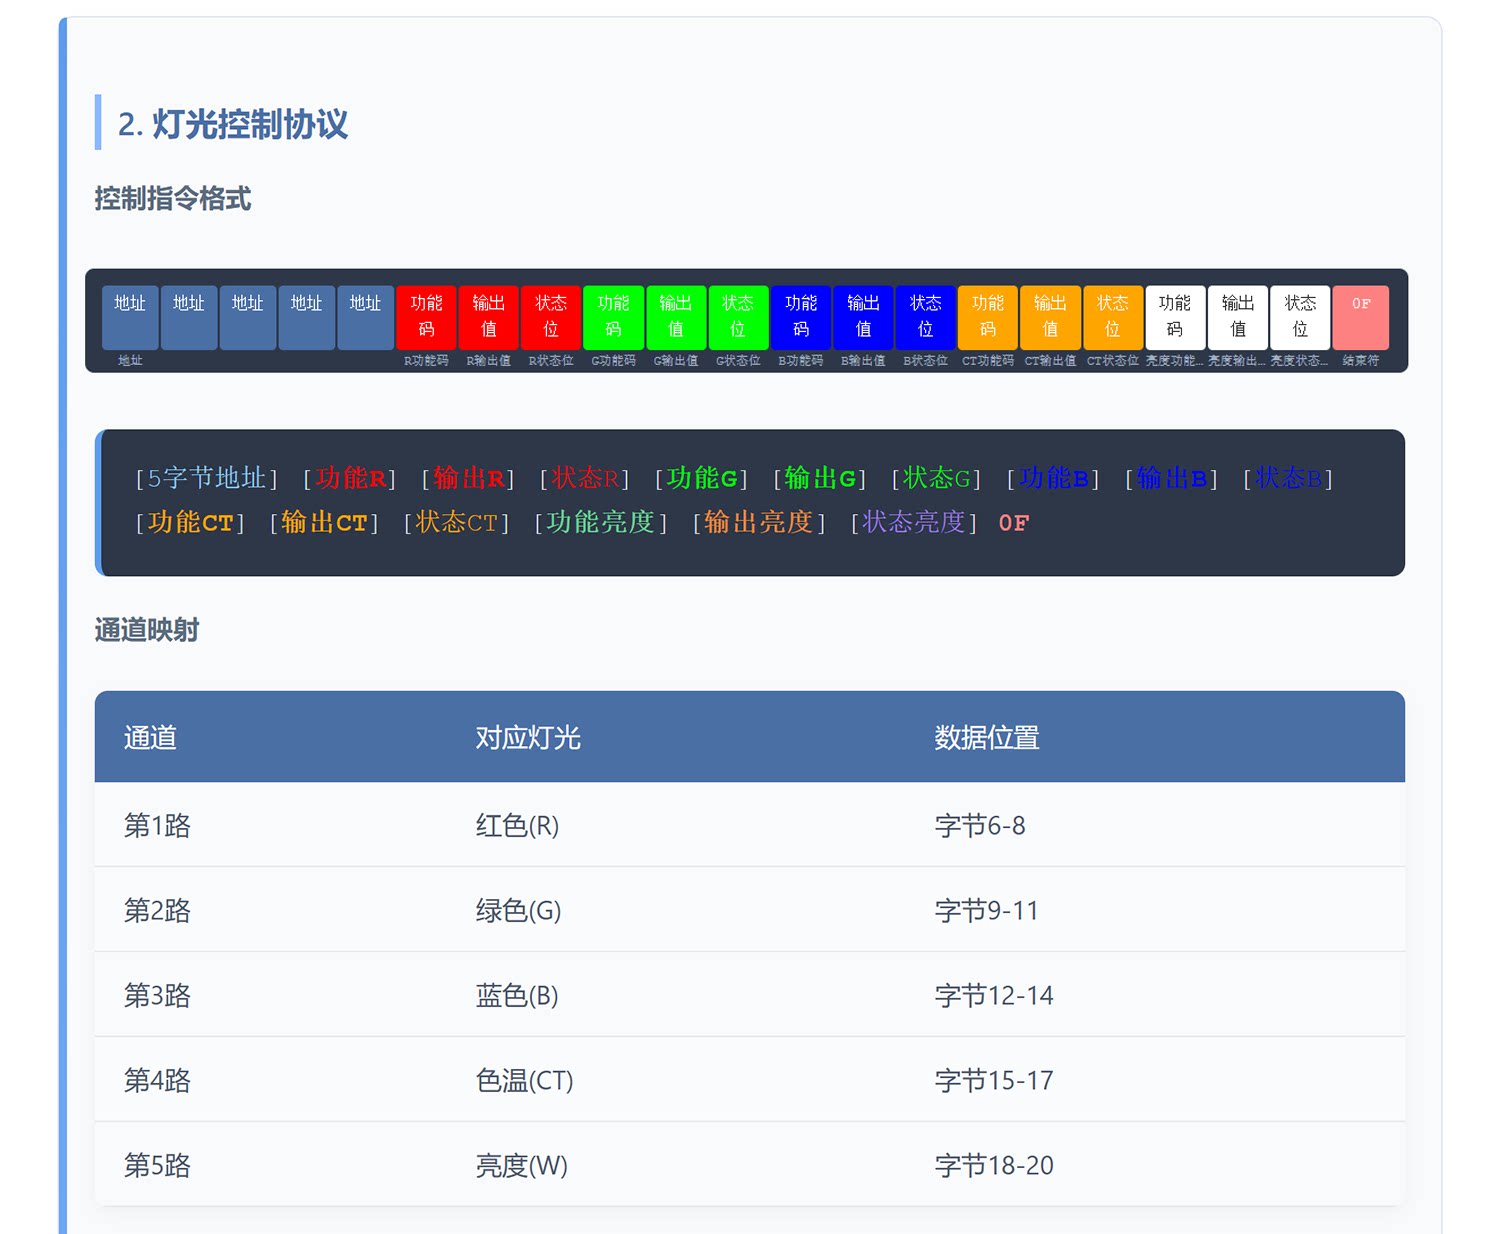
Task: Click [功能亮度] in the code block
Action: [x=601, y=523]
